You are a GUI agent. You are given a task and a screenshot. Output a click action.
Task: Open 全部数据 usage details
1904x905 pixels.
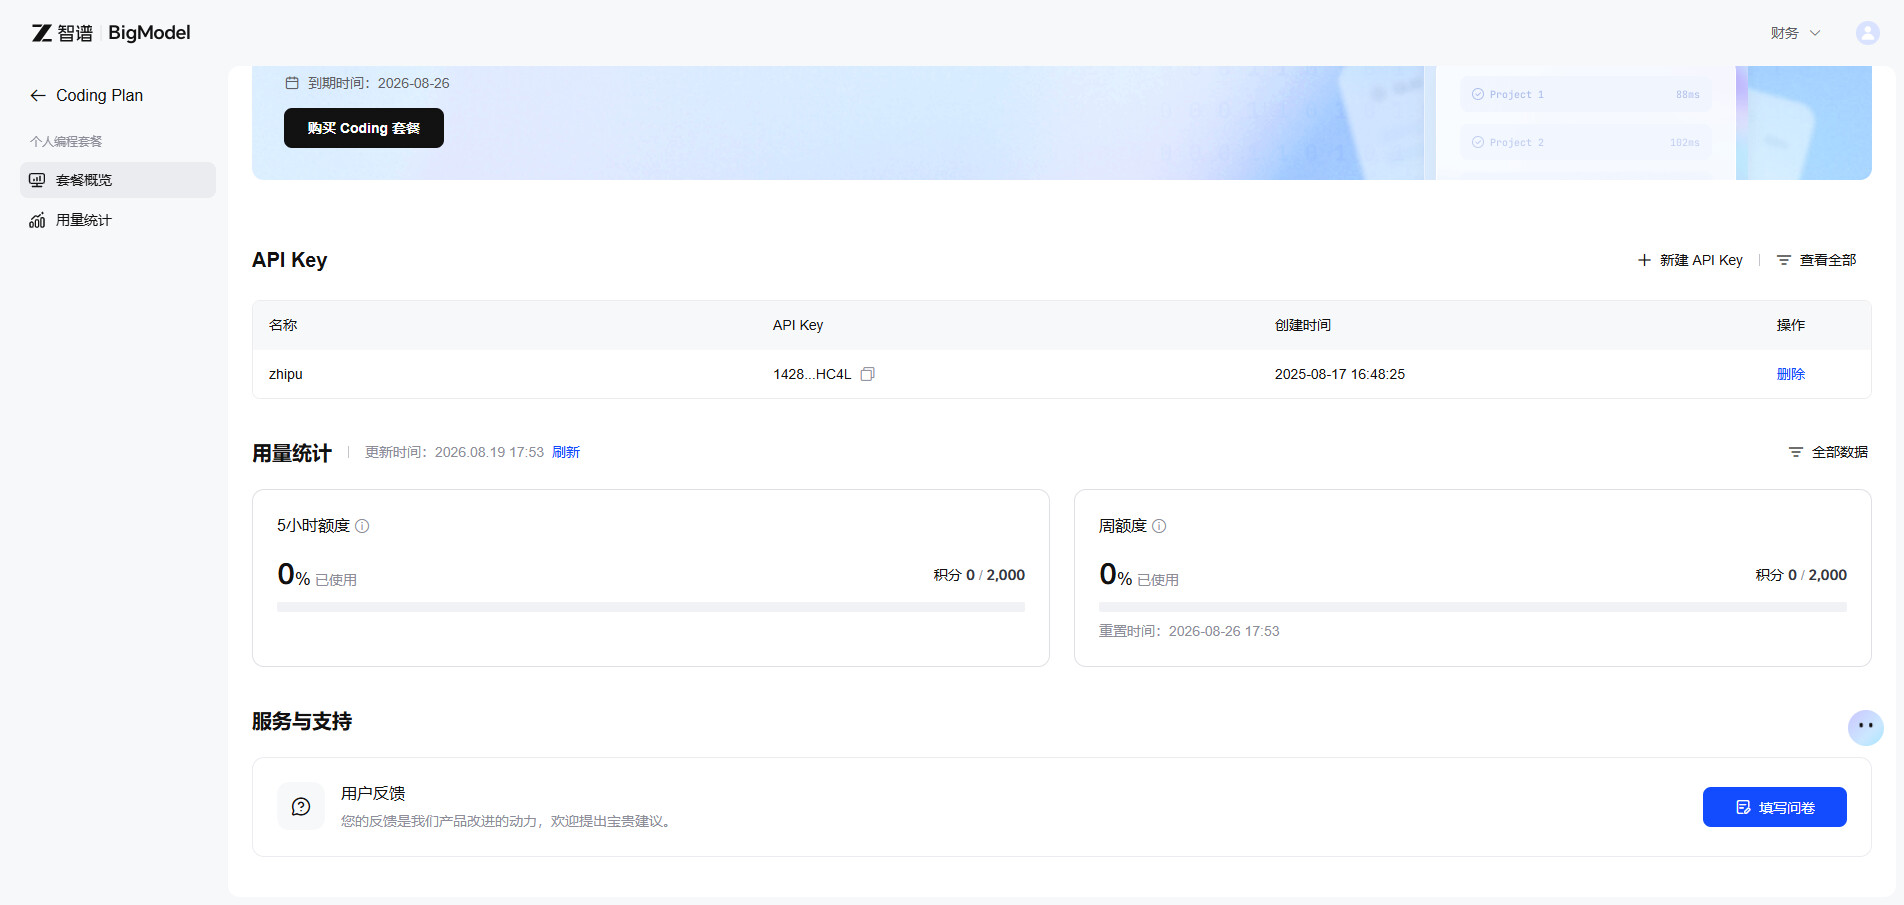1828,452
